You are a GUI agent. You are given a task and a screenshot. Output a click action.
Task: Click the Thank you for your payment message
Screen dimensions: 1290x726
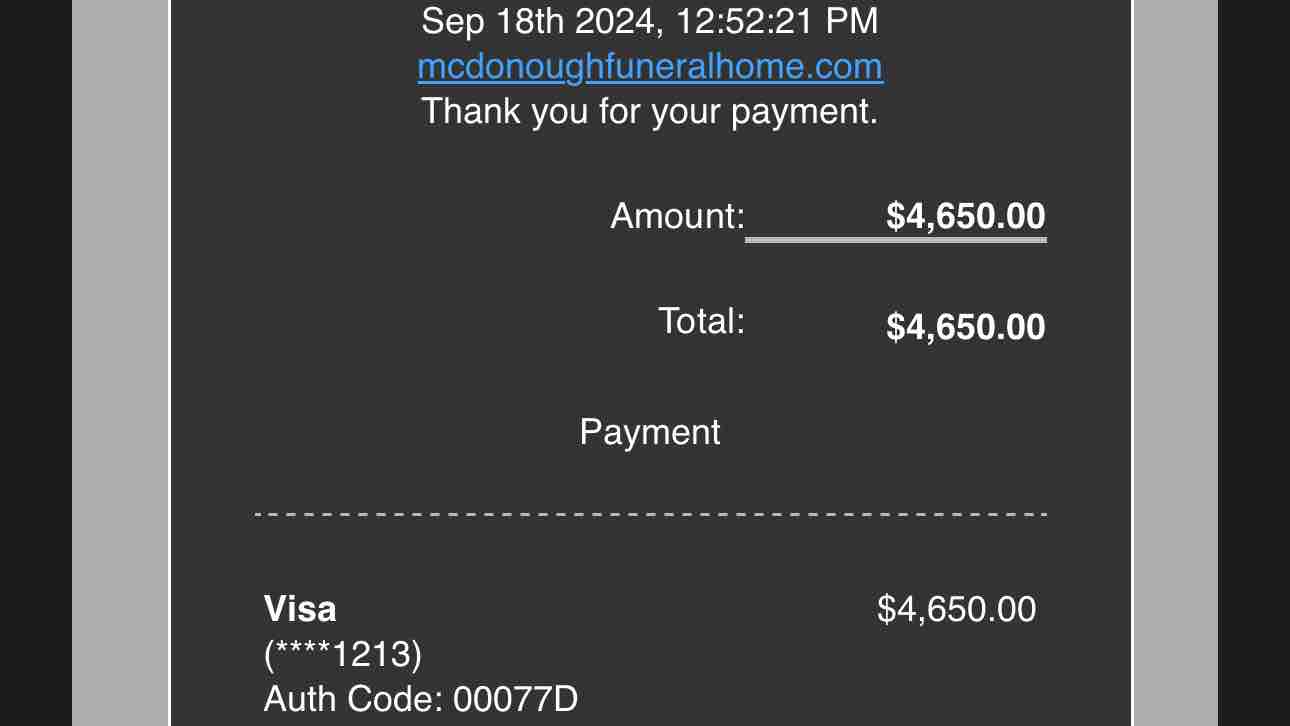pyautogui.click(x=650, y=110)
